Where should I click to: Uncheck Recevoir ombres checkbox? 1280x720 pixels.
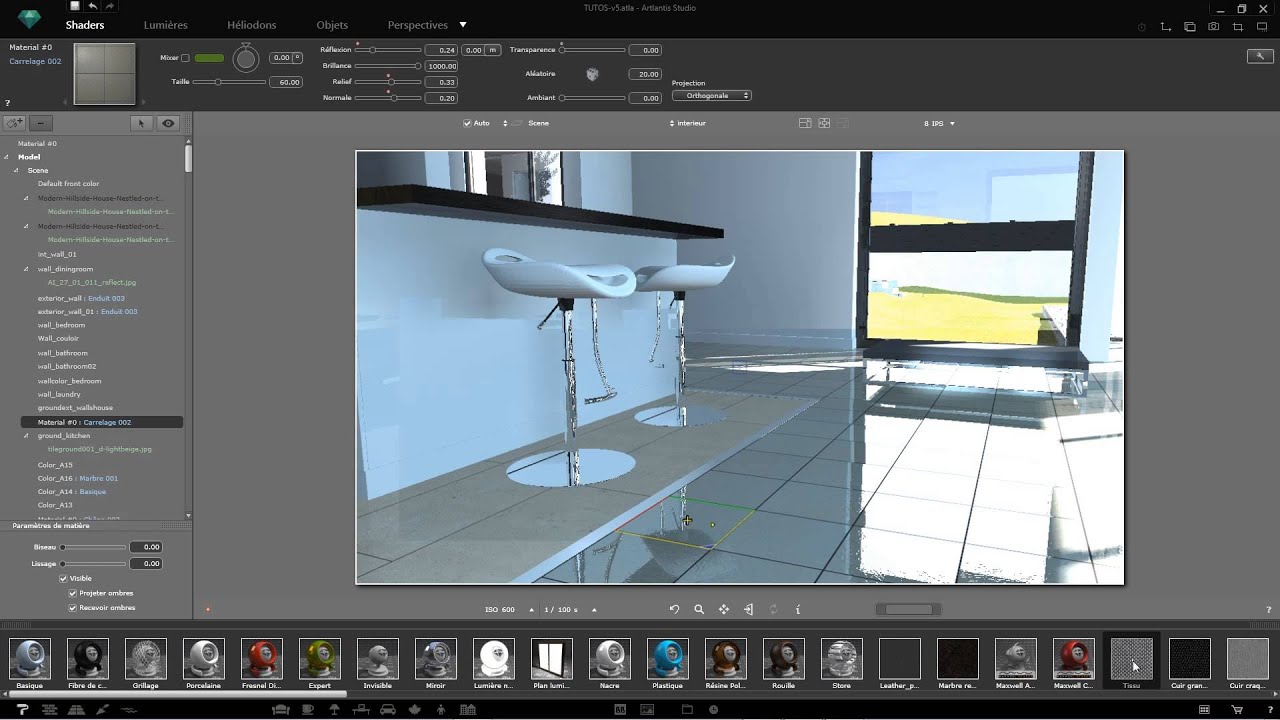(72, 607)
